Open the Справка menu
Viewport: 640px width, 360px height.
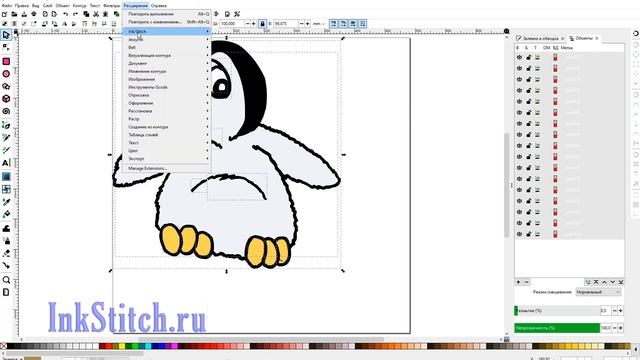point(158,6)
